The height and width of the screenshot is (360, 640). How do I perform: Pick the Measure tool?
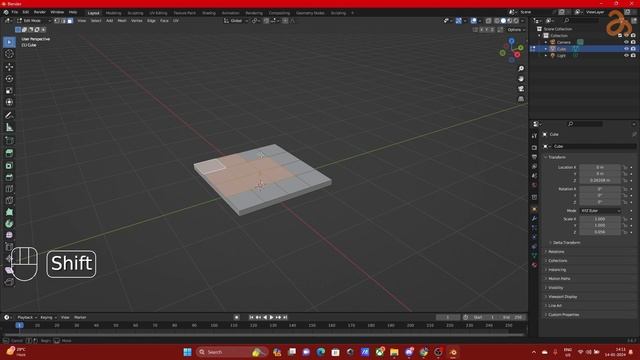click(9, 128)
